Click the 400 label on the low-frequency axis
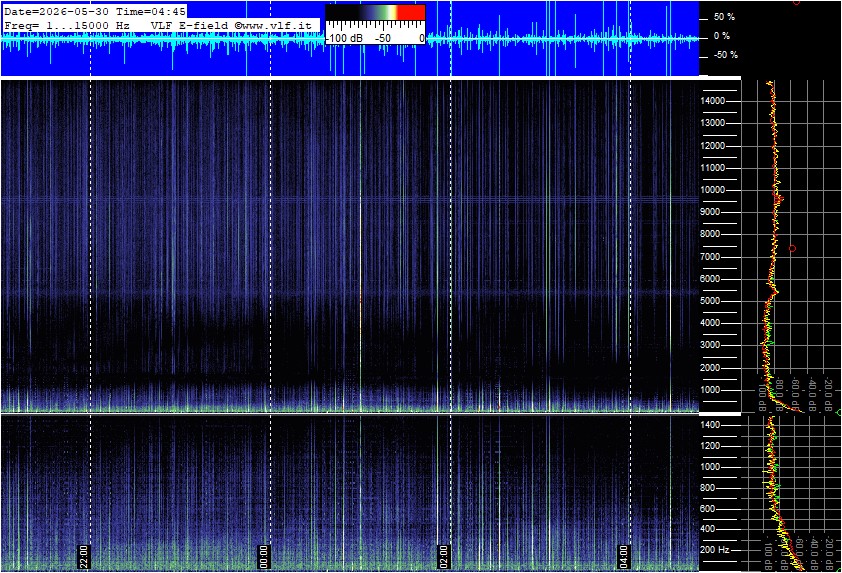The image size is (842, 573). pyautogui.click(x=708, y=529)
